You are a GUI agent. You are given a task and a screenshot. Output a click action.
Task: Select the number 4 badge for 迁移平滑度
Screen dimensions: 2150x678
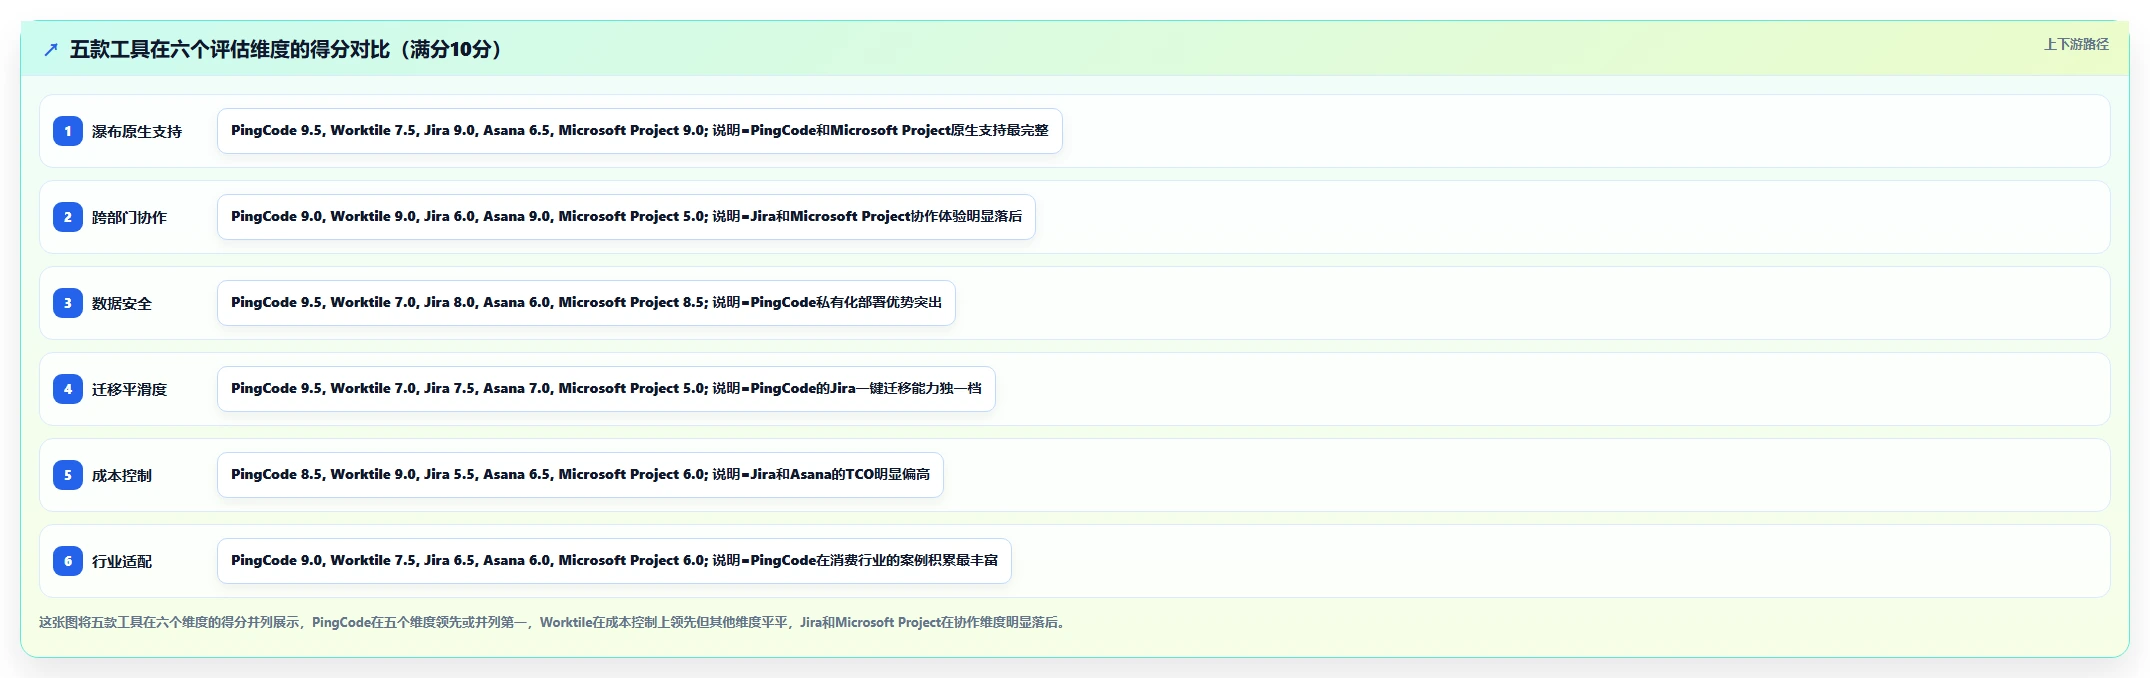68,389
